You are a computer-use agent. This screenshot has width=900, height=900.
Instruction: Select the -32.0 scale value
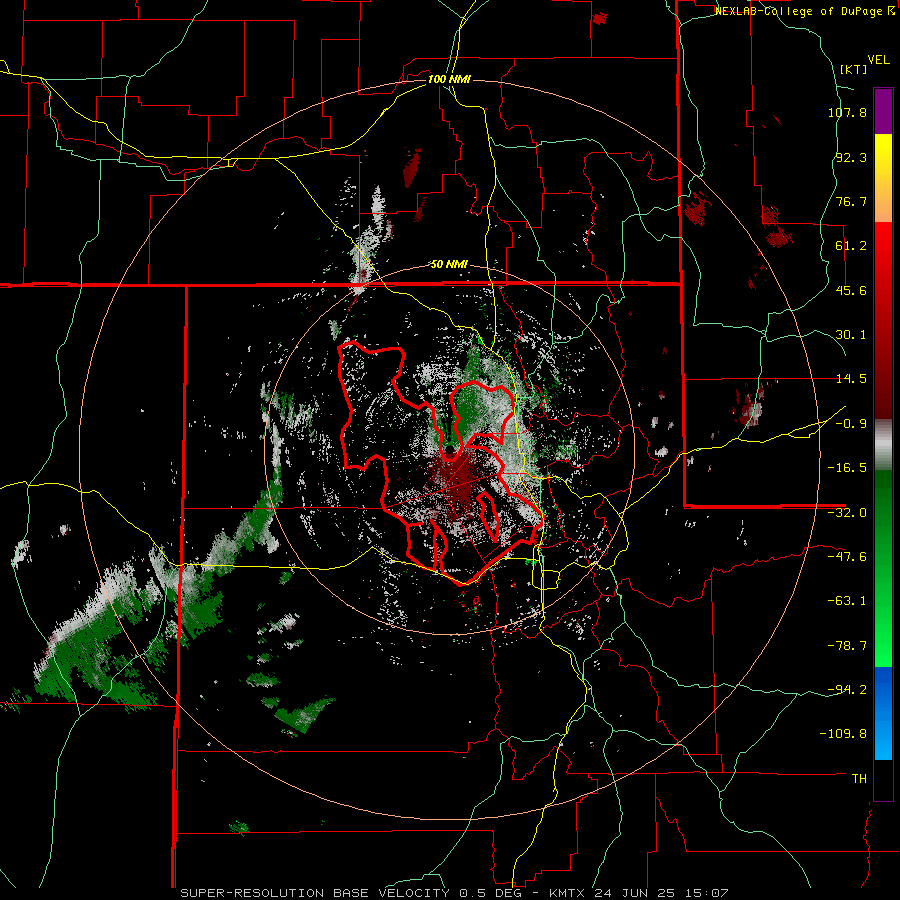tap(847, 513)
